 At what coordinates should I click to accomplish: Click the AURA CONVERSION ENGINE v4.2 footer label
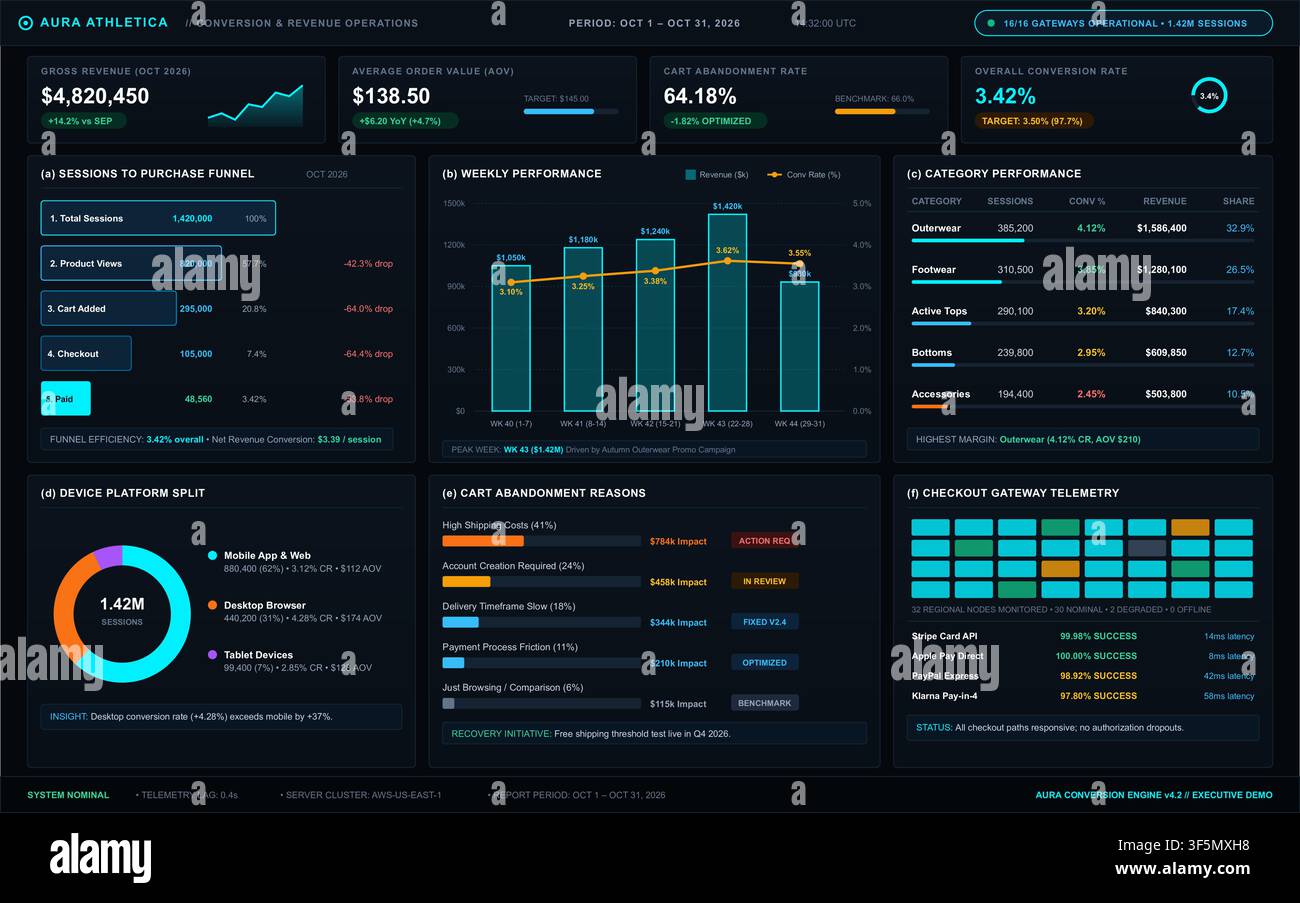click(1154, 795)
